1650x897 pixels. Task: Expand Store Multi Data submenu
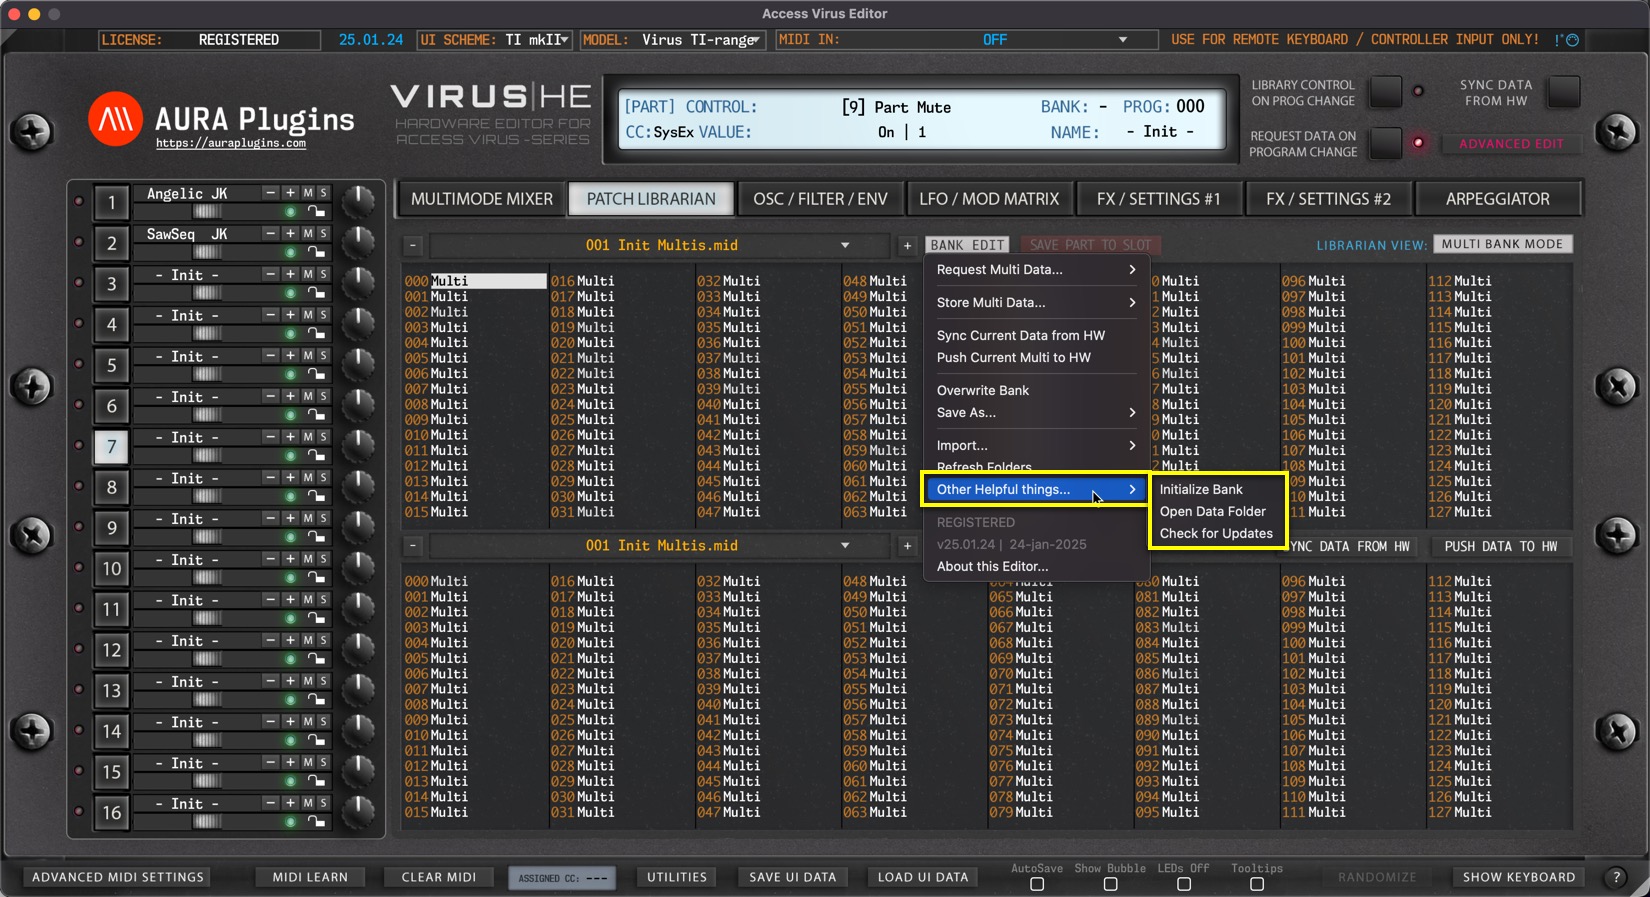point(1035,303)
